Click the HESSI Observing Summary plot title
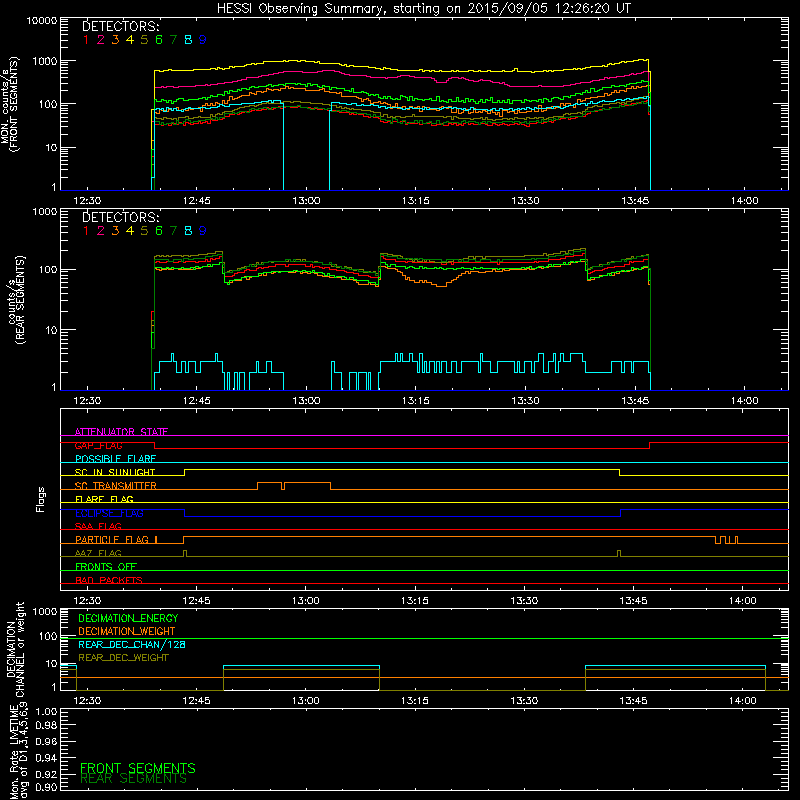This screenshot has width=800, height=800. [x=423, y=9]
